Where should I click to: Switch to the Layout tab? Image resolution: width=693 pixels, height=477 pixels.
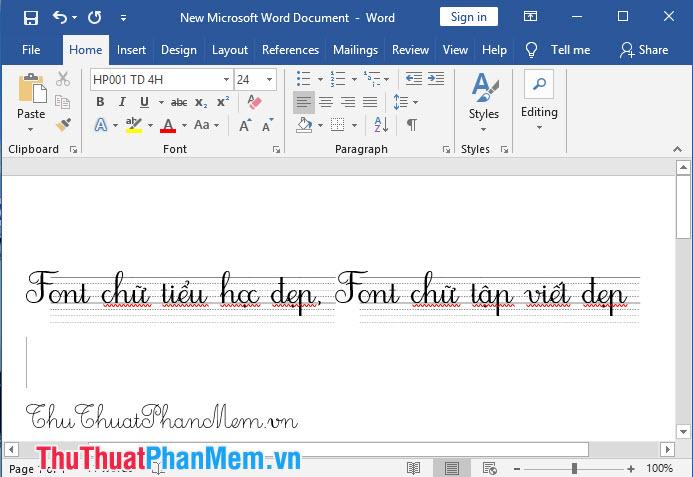tap(230, 50)
